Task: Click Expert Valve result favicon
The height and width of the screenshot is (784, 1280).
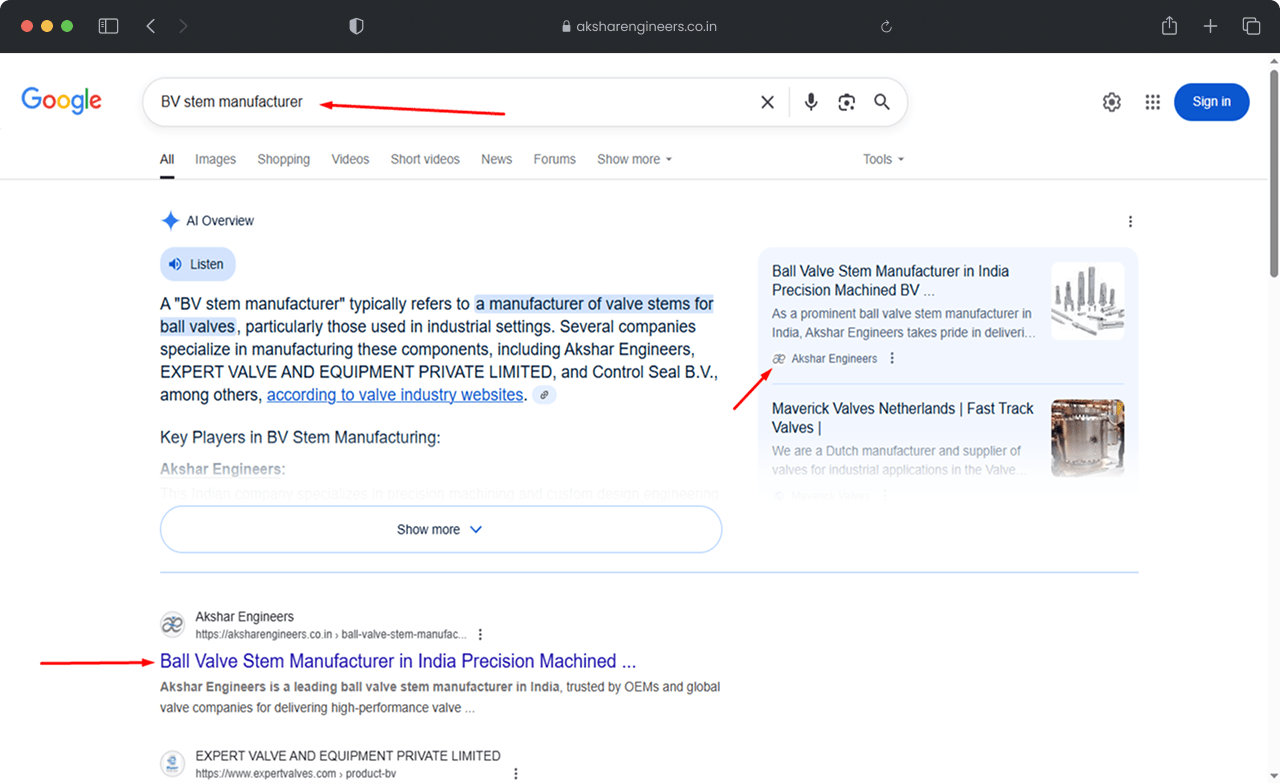Action: [x=173, y=764]
